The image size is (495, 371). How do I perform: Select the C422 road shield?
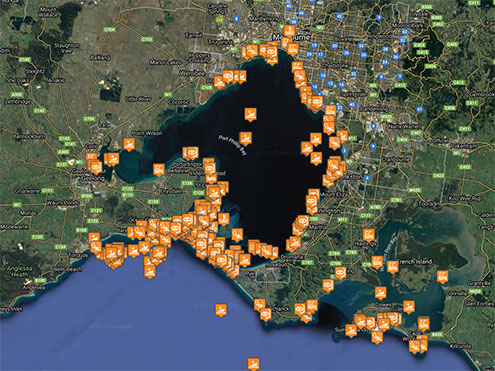465,167
